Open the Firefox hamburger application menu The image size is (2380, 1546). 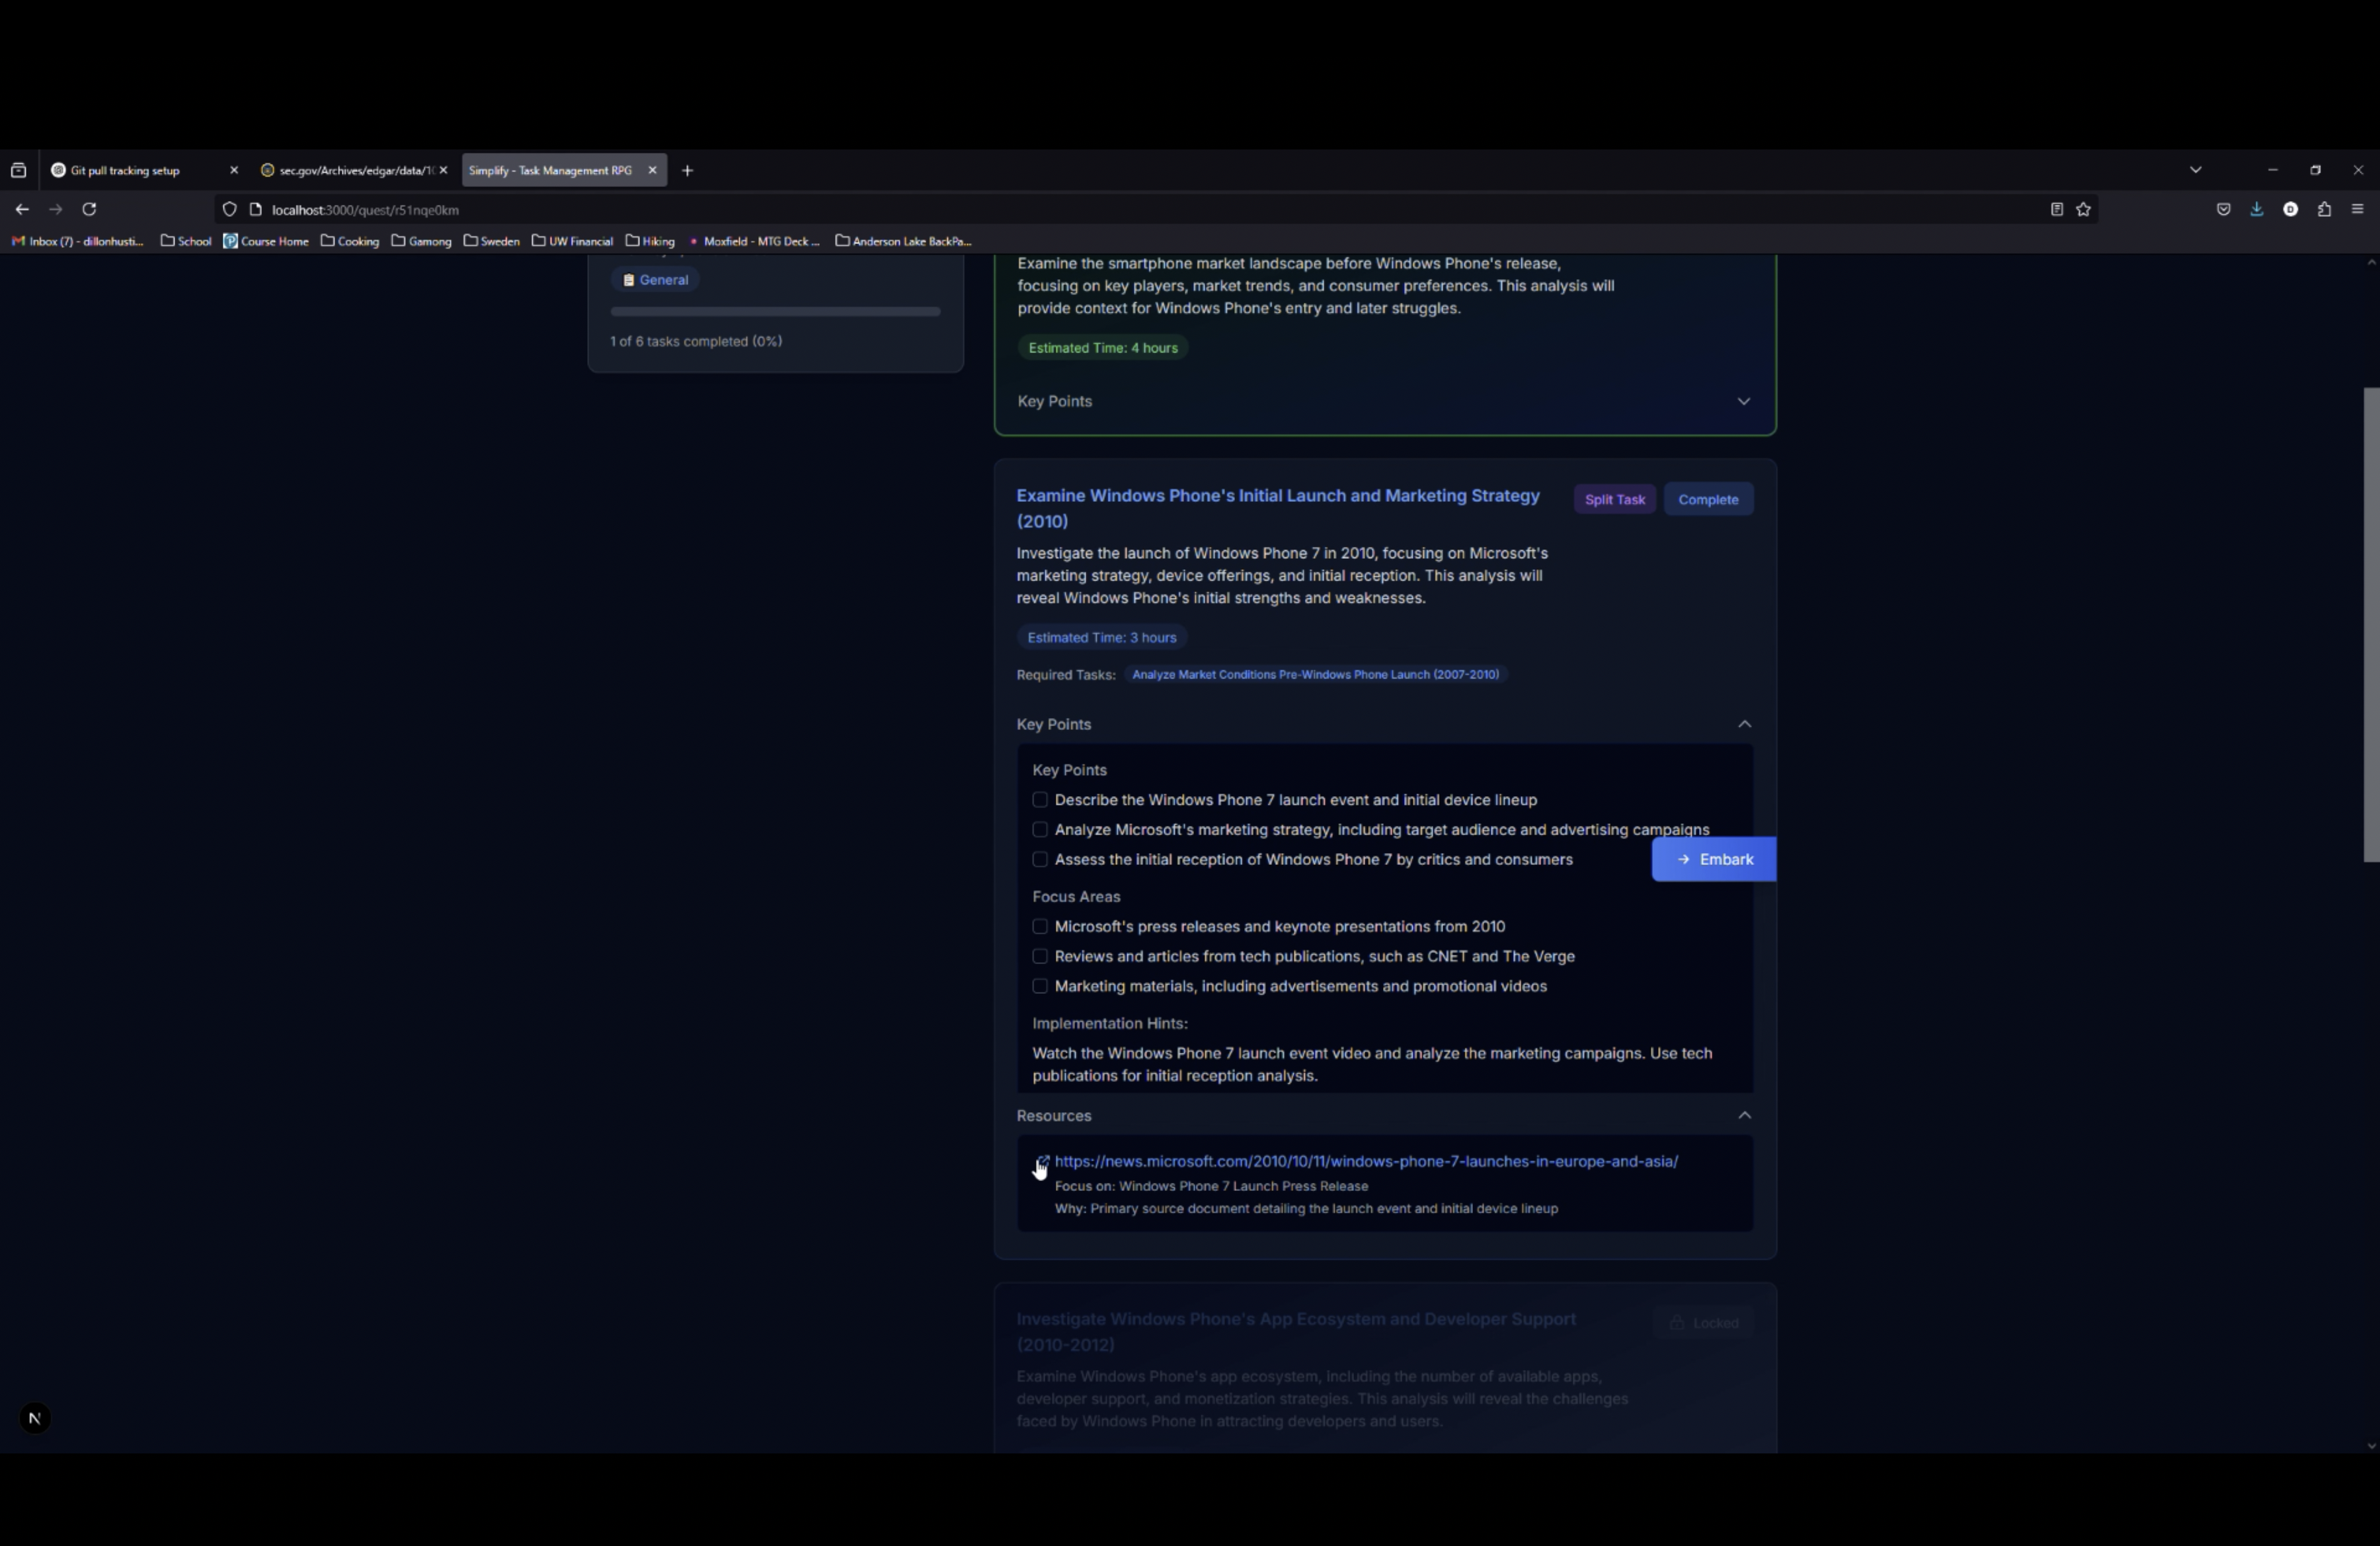coord(2357,209)
